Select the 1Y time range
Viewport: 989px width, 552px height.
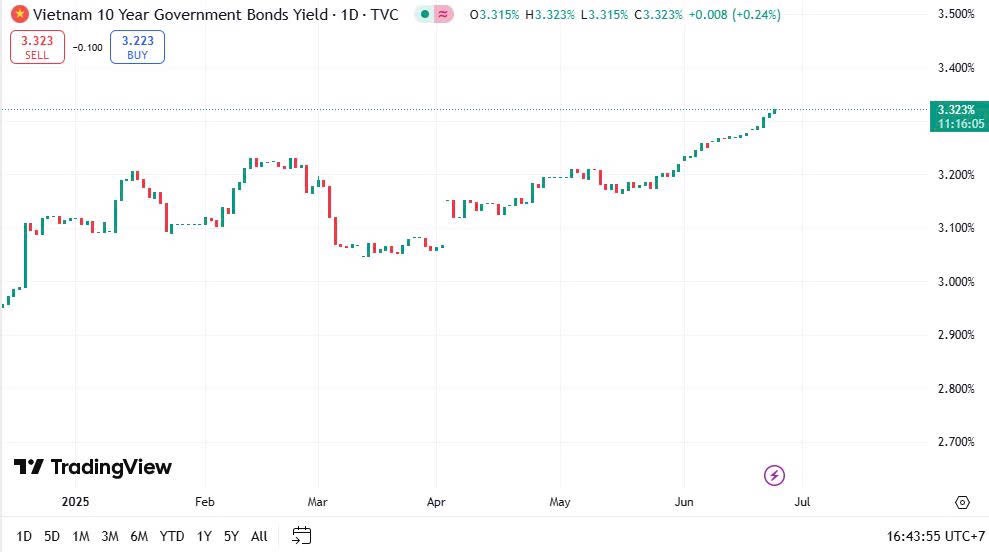(x=204, y=536)
